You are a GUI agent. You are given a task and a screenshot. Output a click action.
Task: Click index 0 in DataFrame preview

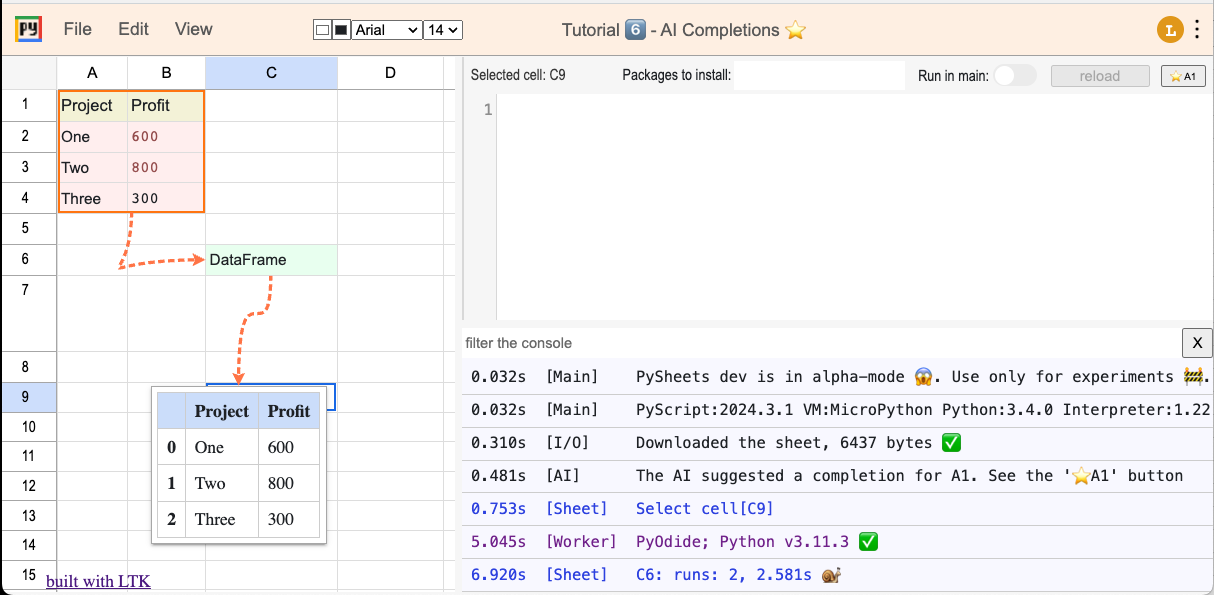click(171, 447)
